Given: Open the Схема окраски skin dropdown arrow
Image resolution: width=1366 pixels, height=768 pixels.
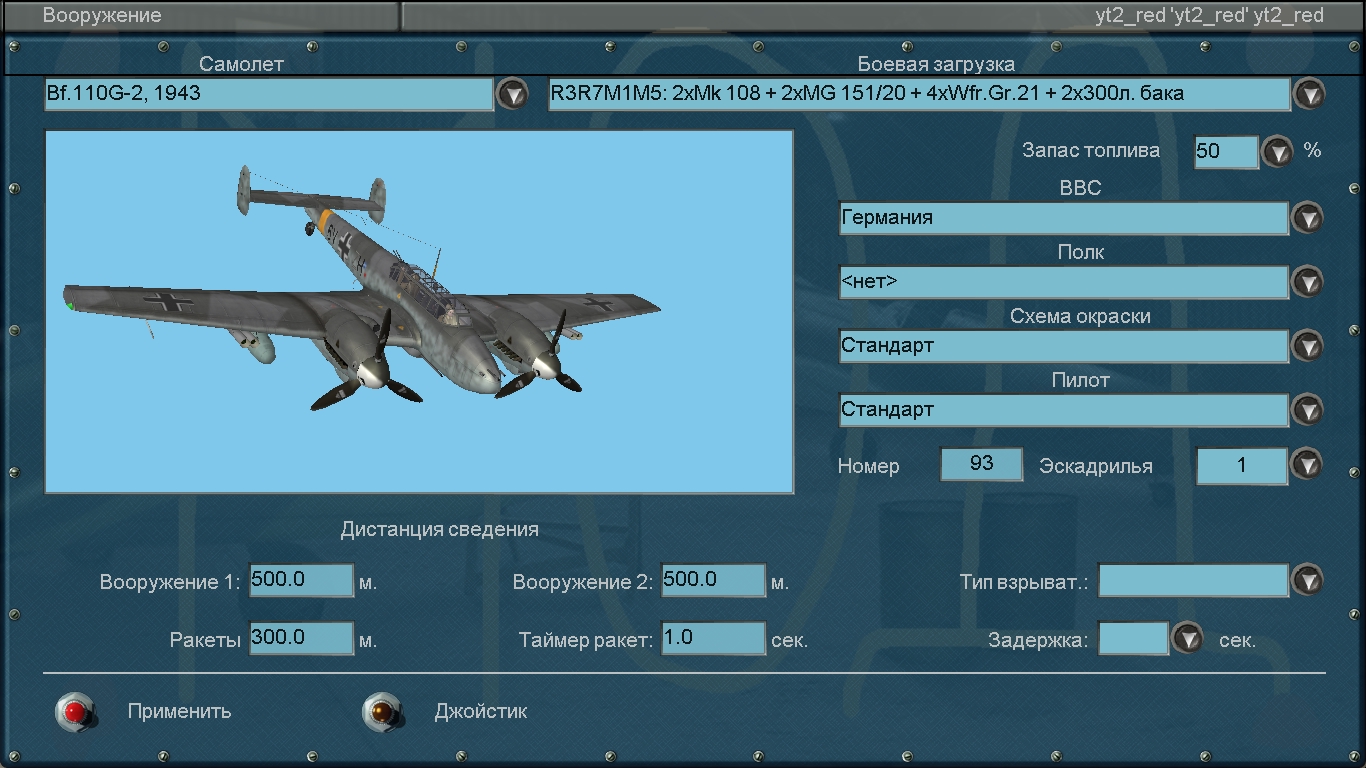Looking at the screenshot, I should pyautogui.click(x=1307, y=346).
